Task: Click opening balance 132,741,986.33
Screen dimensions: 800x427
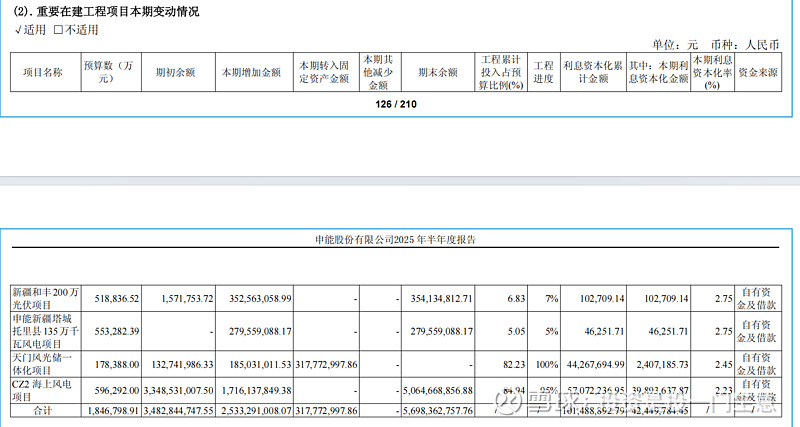Action: [182, 365]
